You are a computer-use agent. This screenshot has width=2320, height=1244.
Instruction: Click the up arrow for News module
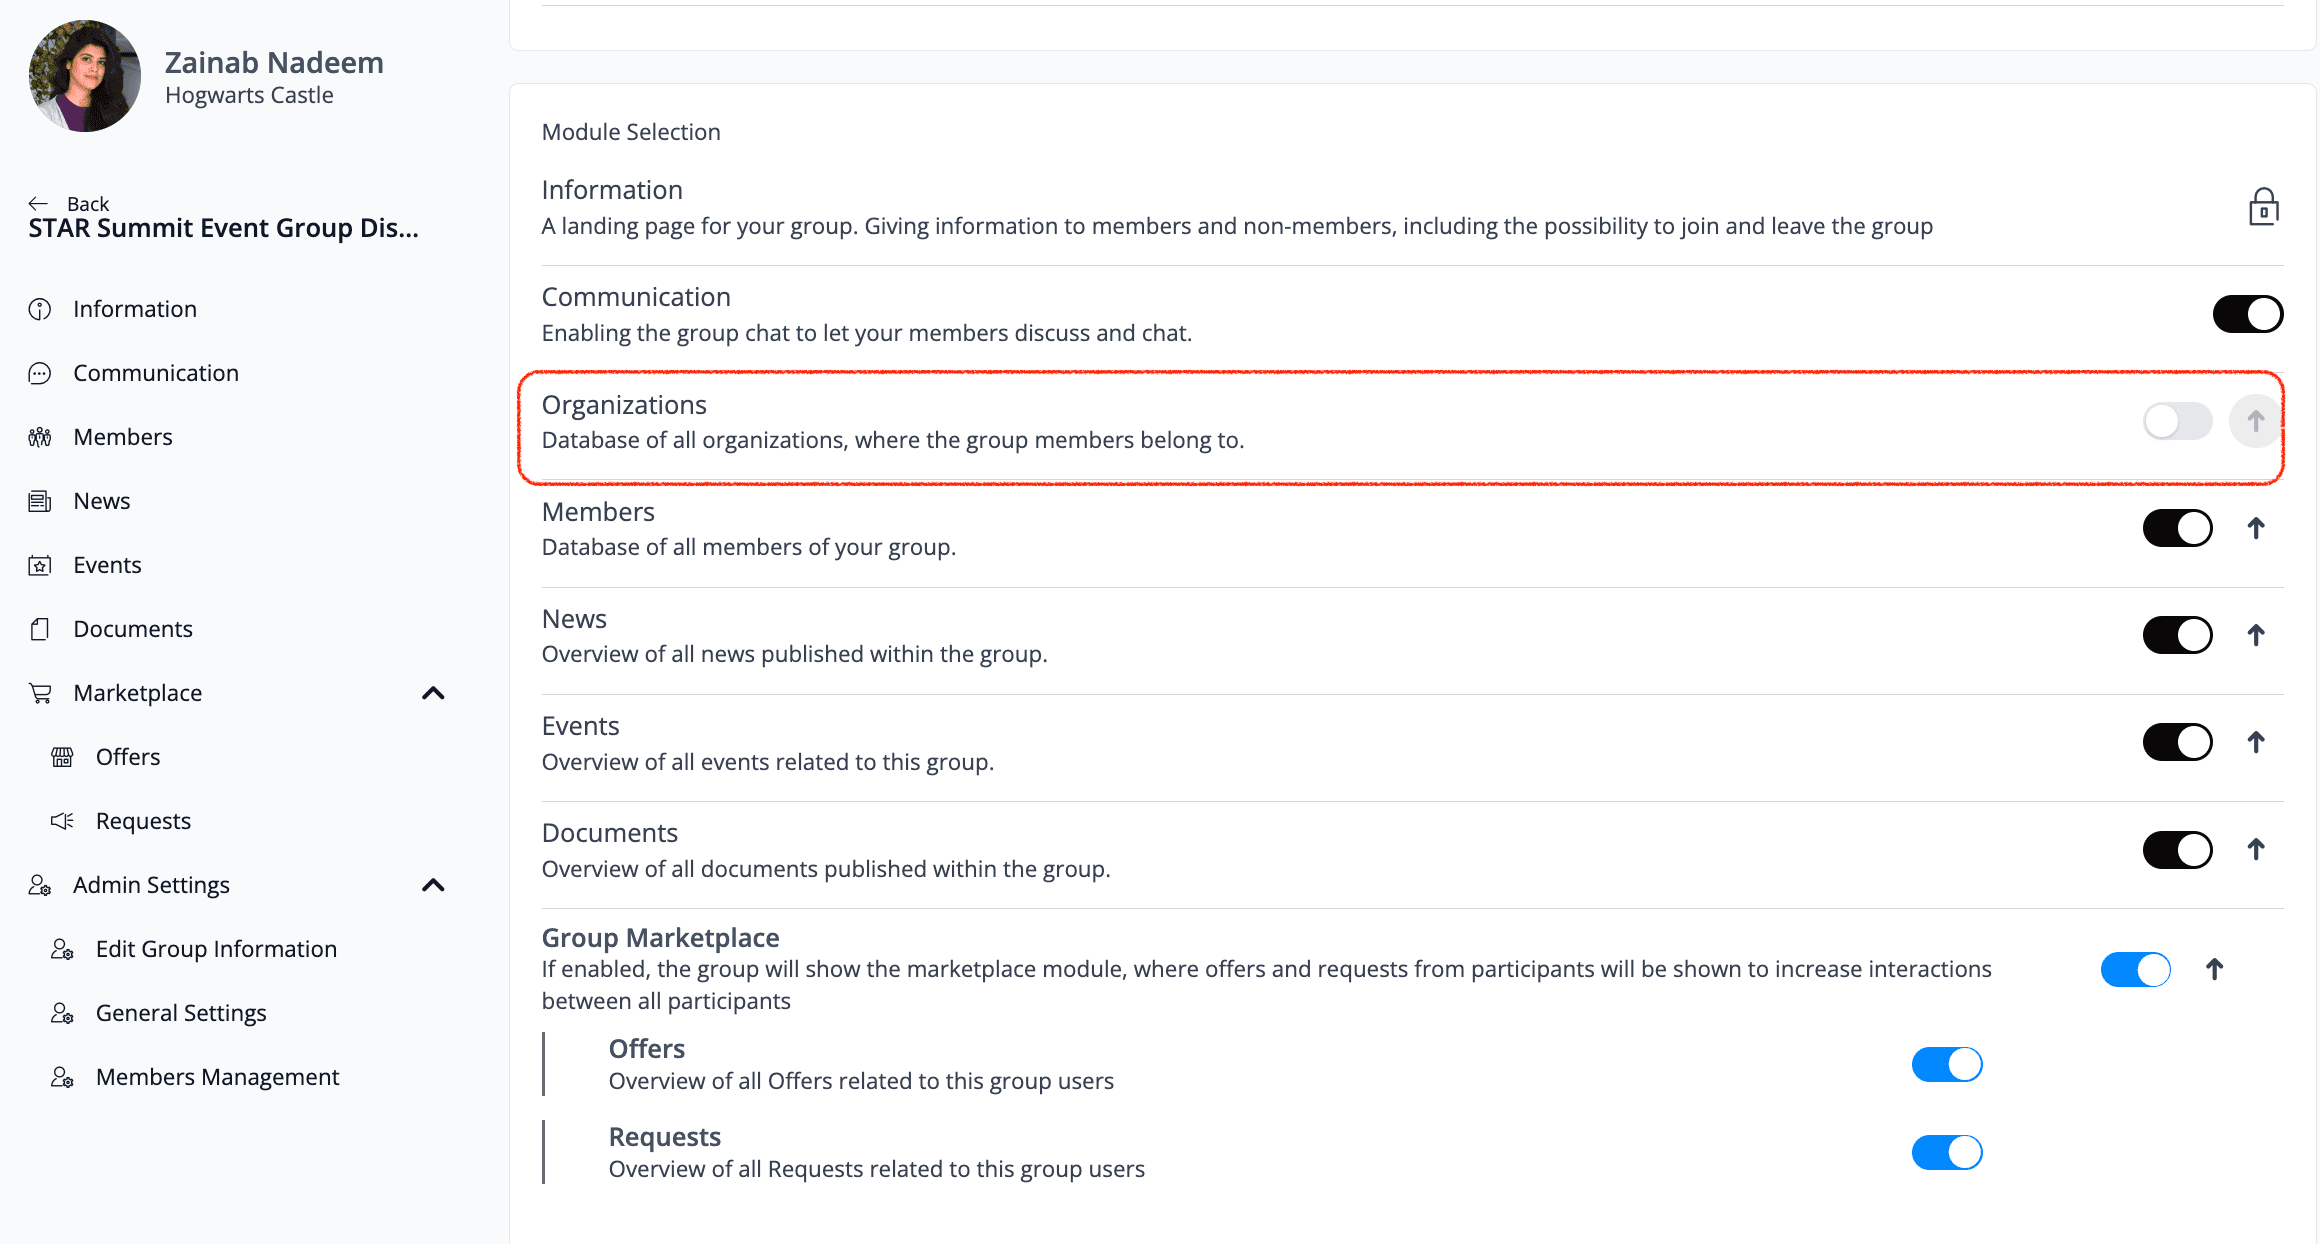2255,635
